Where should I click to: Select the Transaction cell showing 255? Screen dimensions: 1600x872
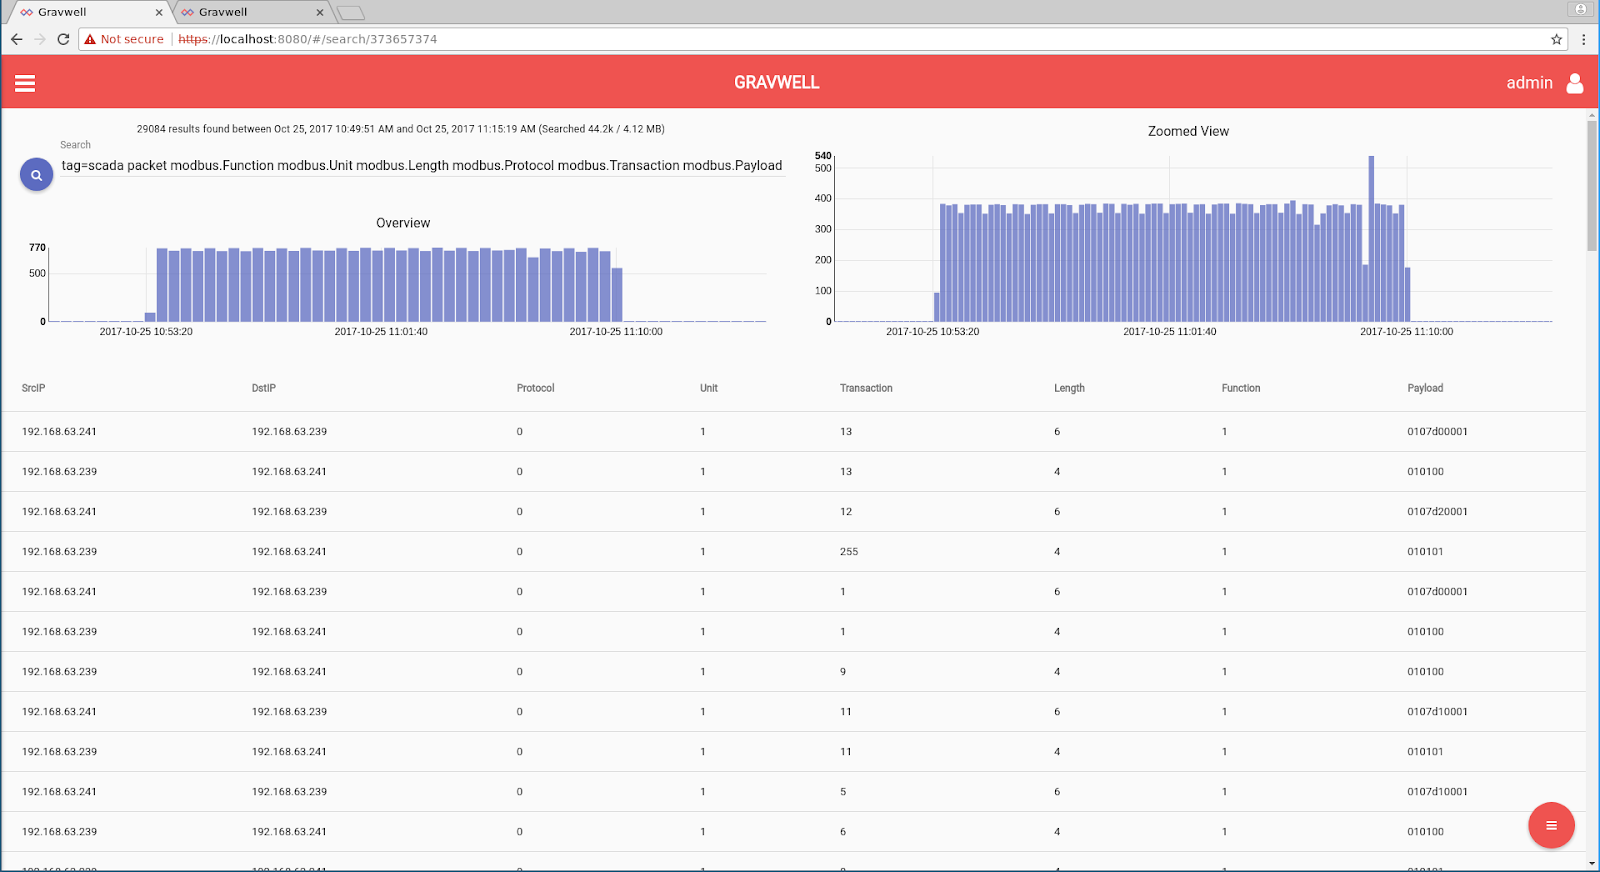(x=849, y=552)
